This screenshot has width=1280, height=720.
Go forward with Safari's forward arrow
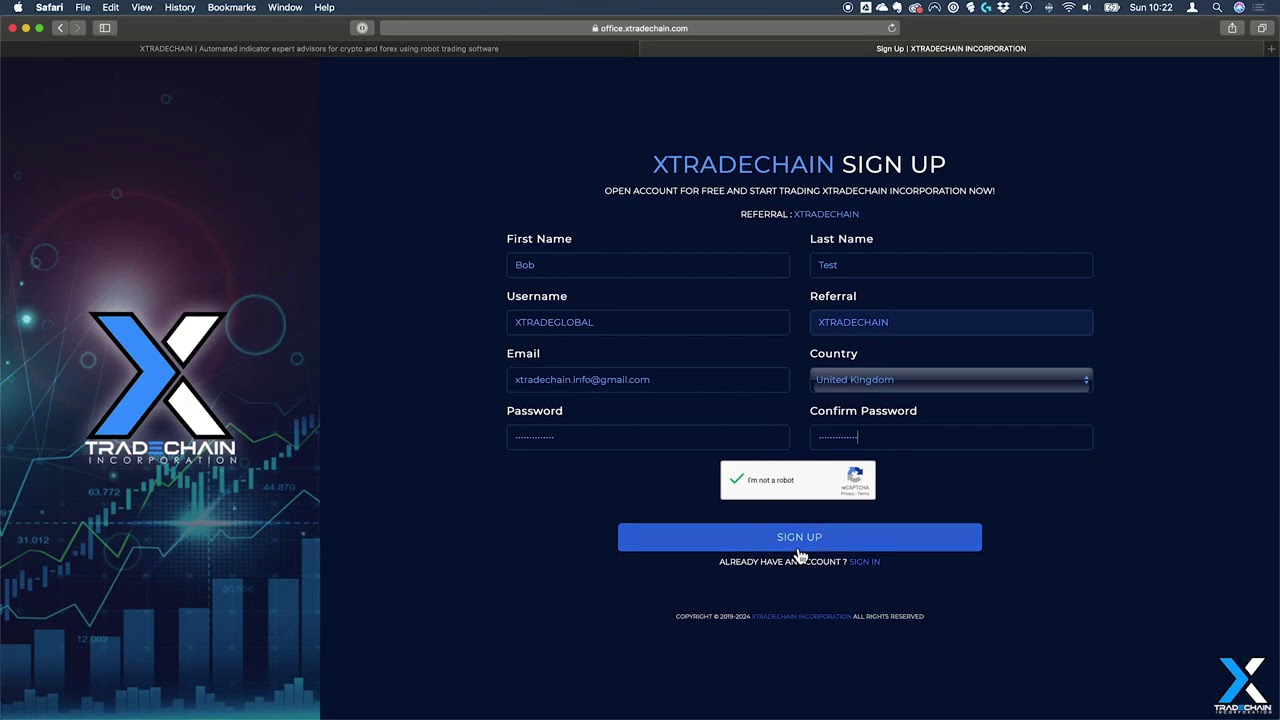pos(78,28)
